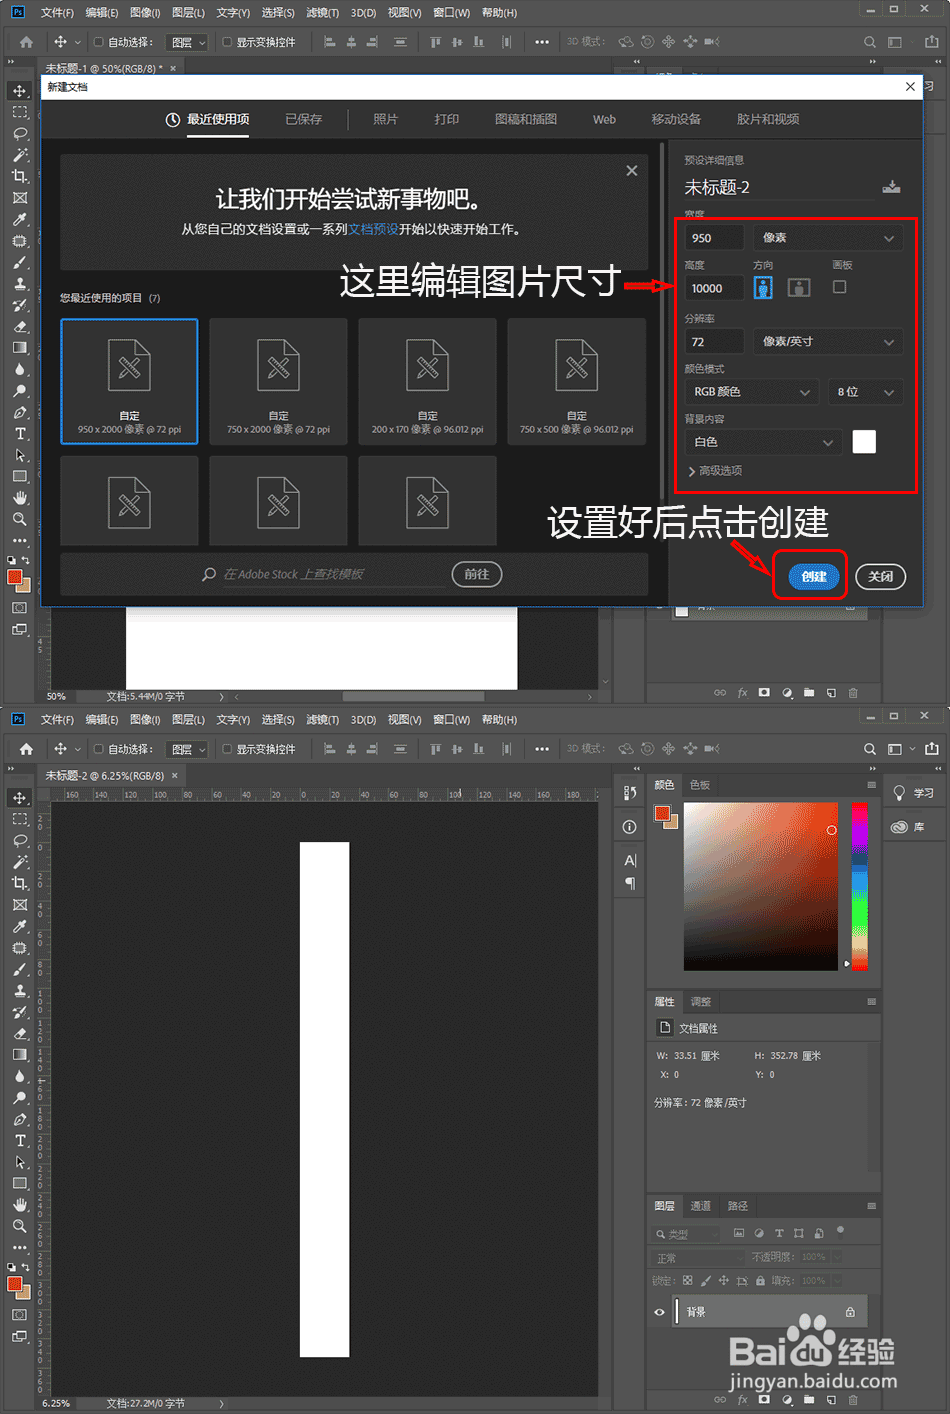Open the 8 位 bit depth dropdown
Image resolution: width=950 pixels, height=1414 pixels.
tap(865, 392)
